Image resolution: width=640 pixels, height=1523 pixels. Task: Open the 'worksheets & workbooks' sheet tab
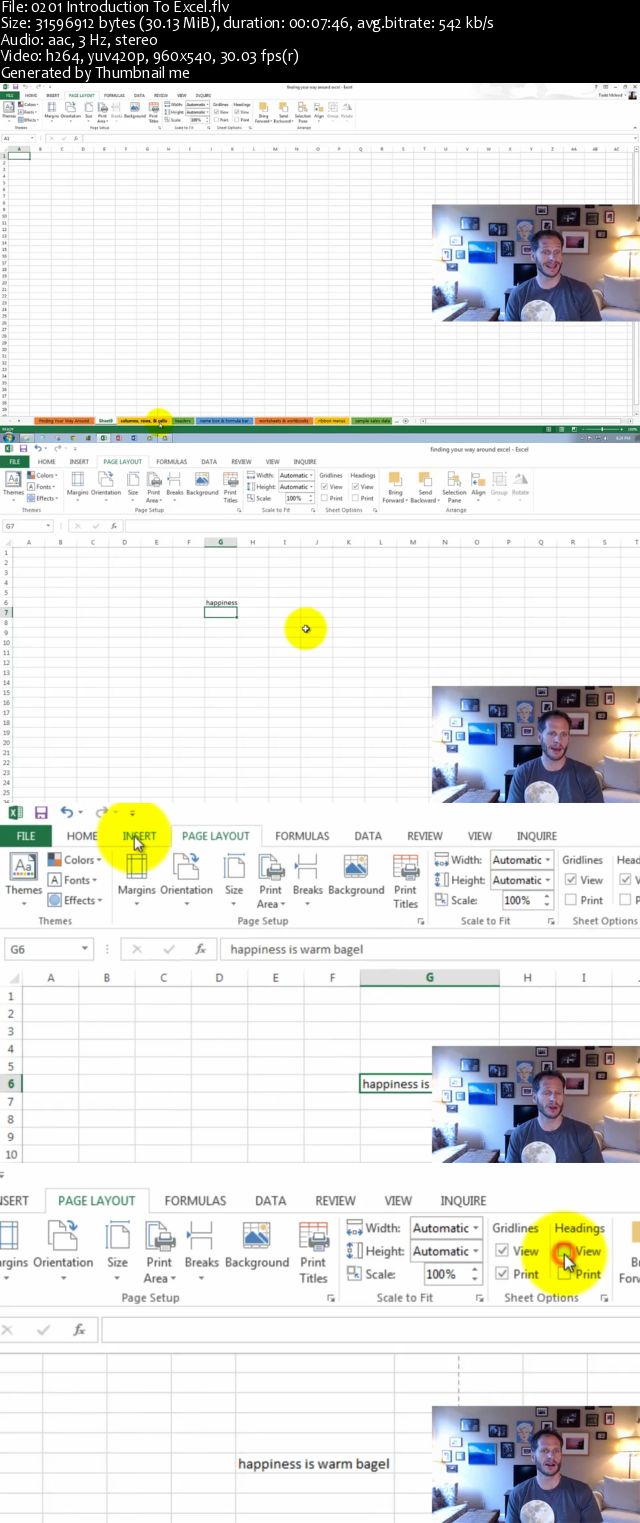[284, 421]
